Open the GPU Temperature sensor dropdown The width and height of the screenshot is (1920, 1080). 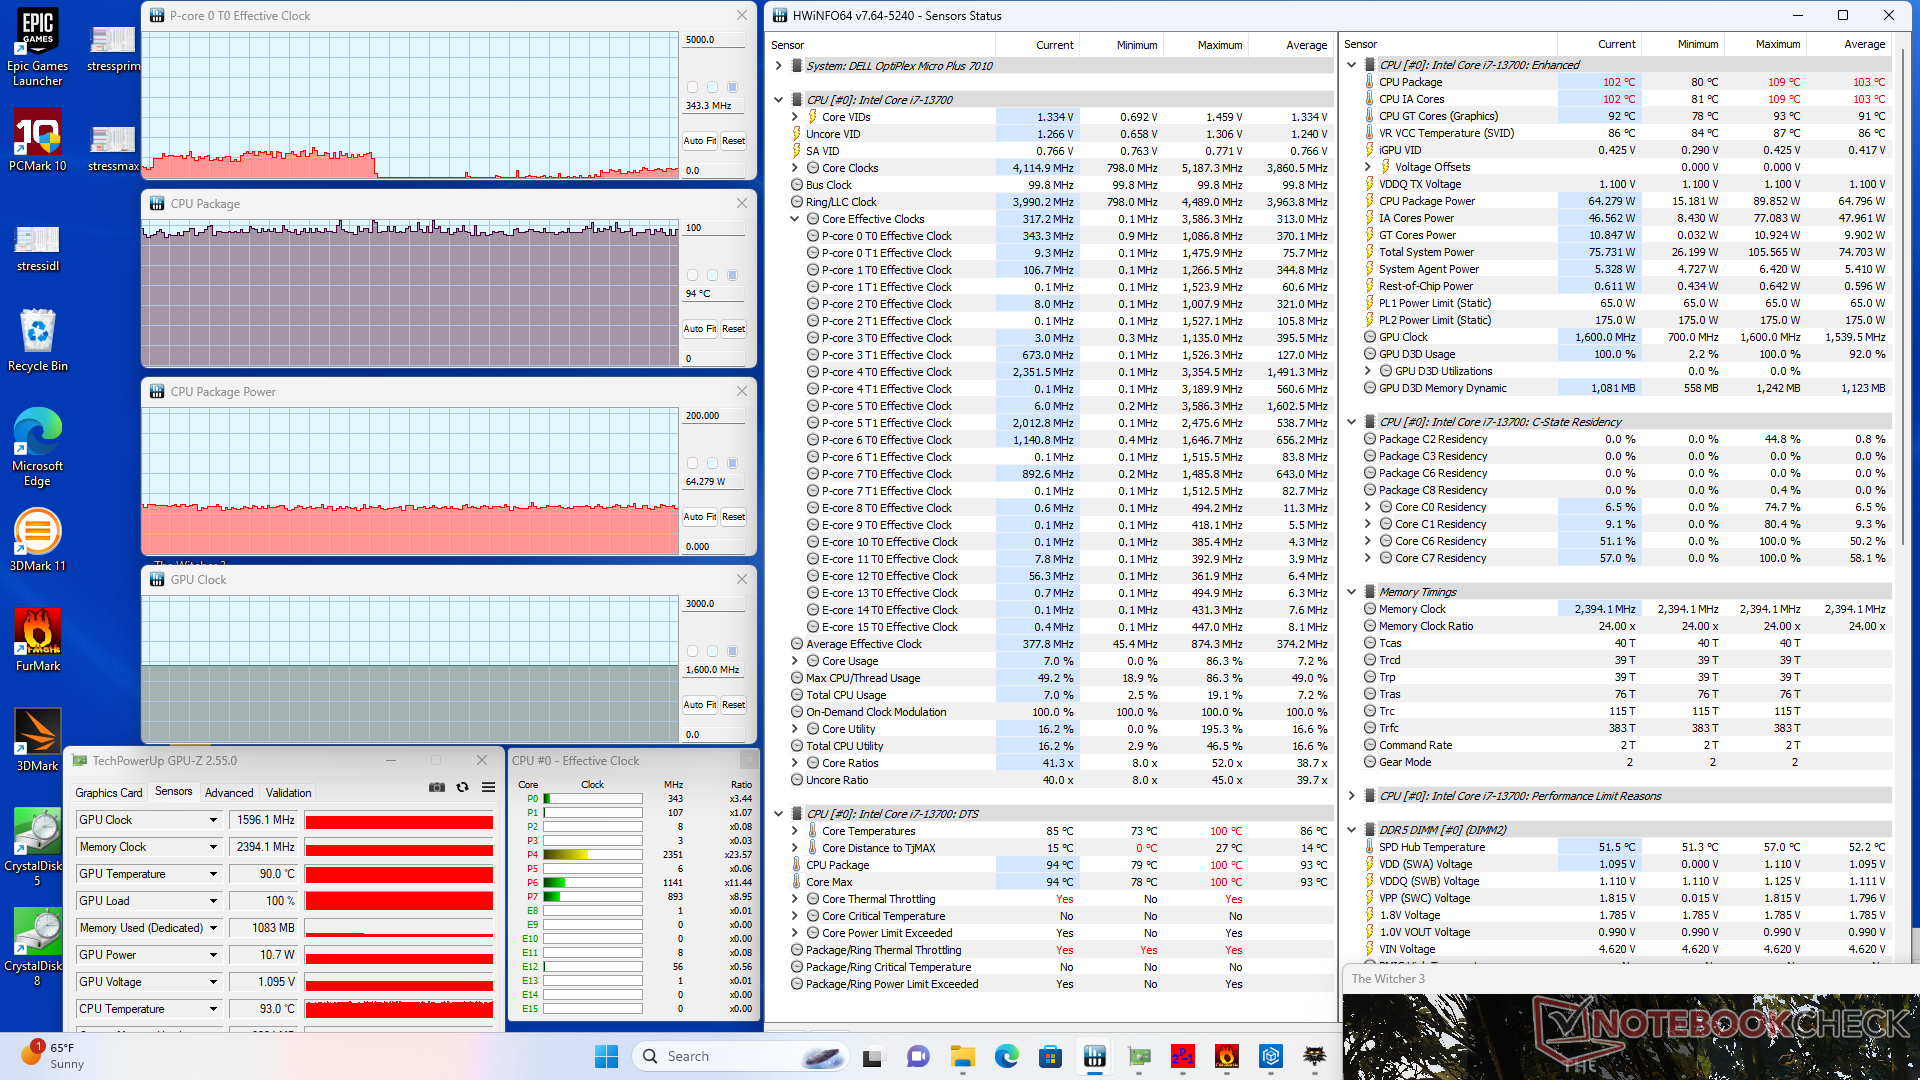[213, 874]
